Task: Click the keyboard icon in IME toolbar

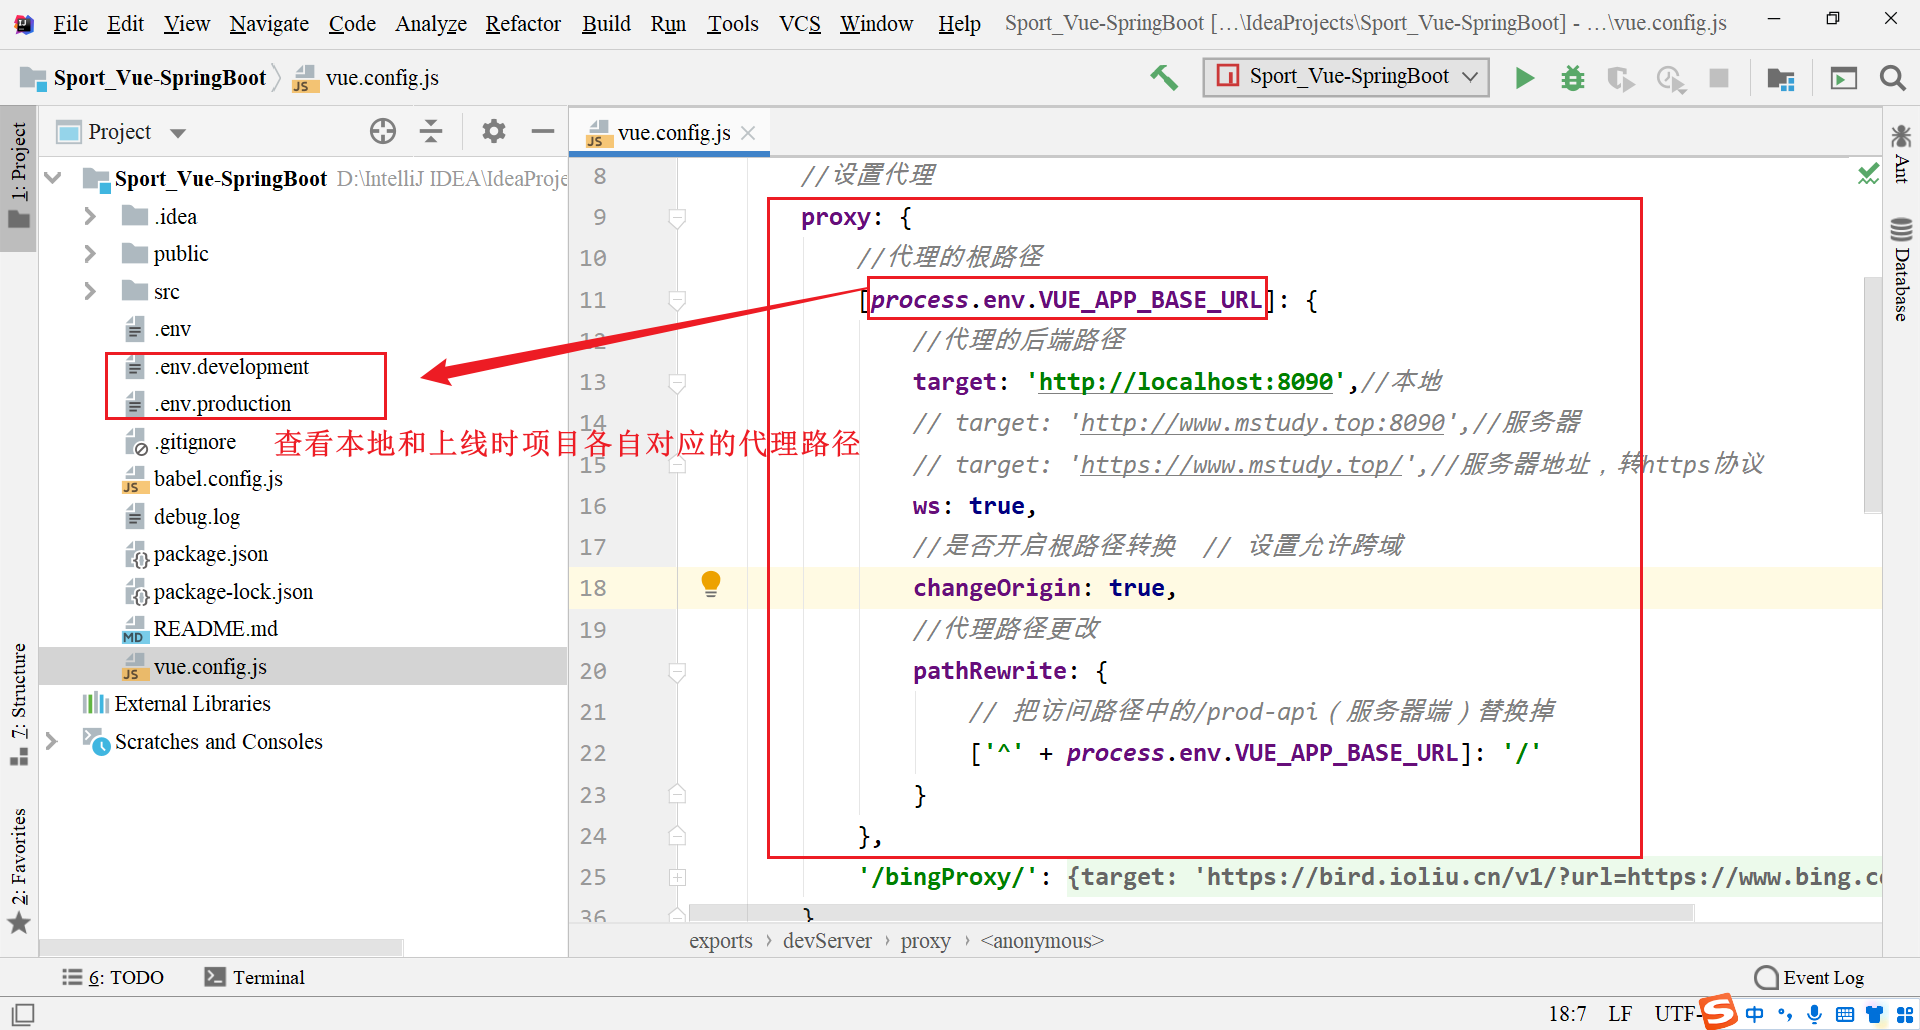Action: click(1845, 1014)
